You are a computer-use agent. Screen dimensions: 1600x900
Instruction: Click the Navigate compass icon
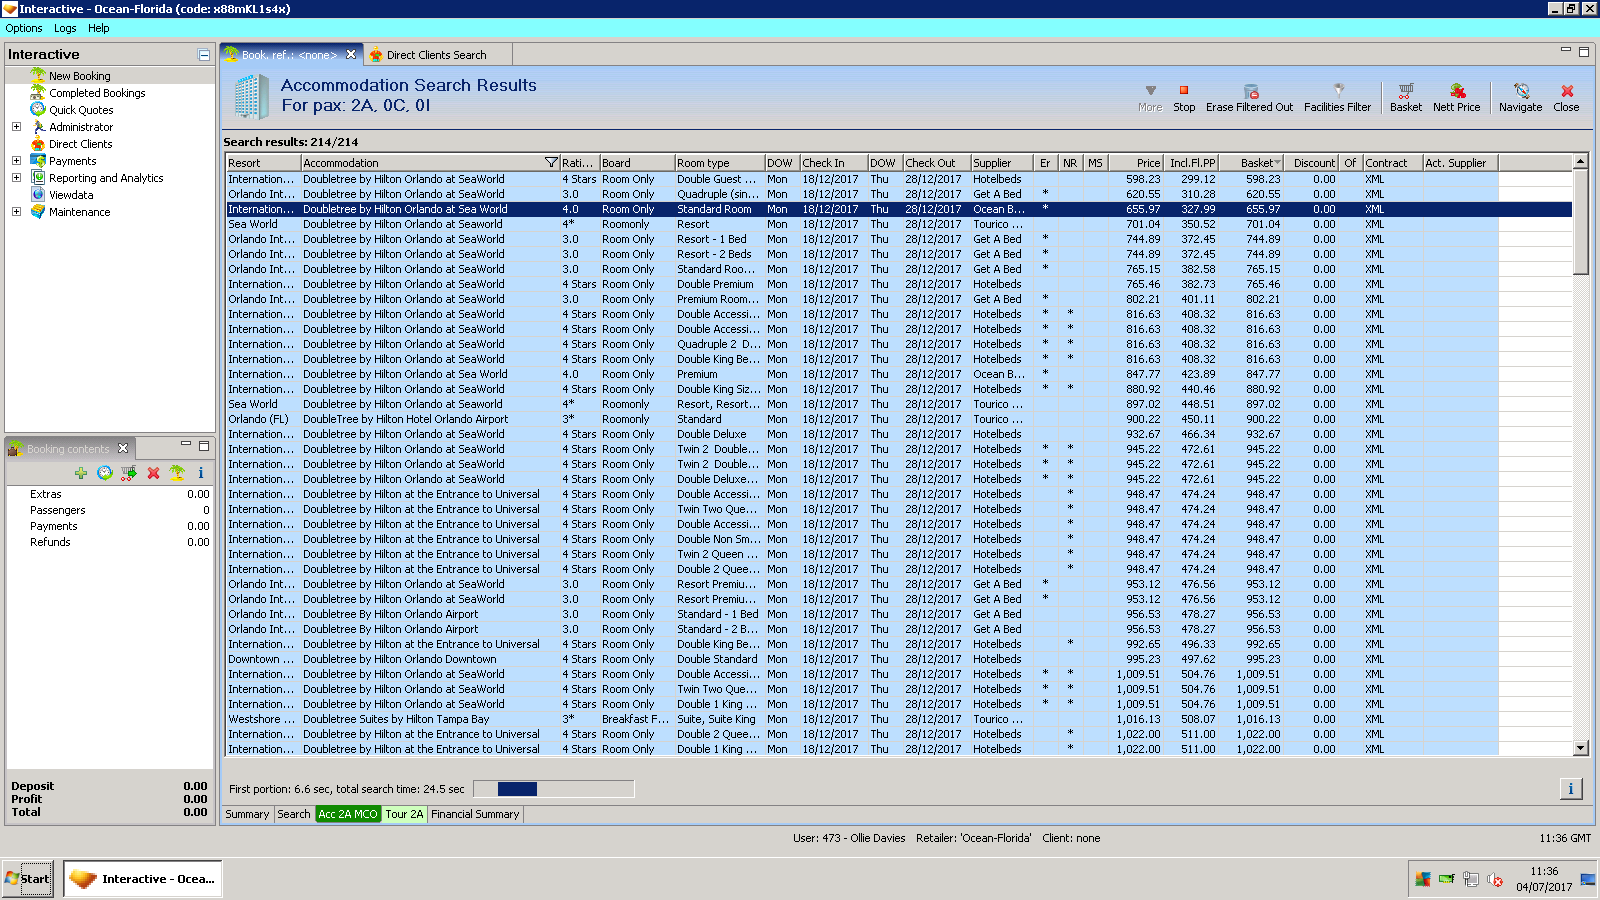click(x=1521, y=91)
